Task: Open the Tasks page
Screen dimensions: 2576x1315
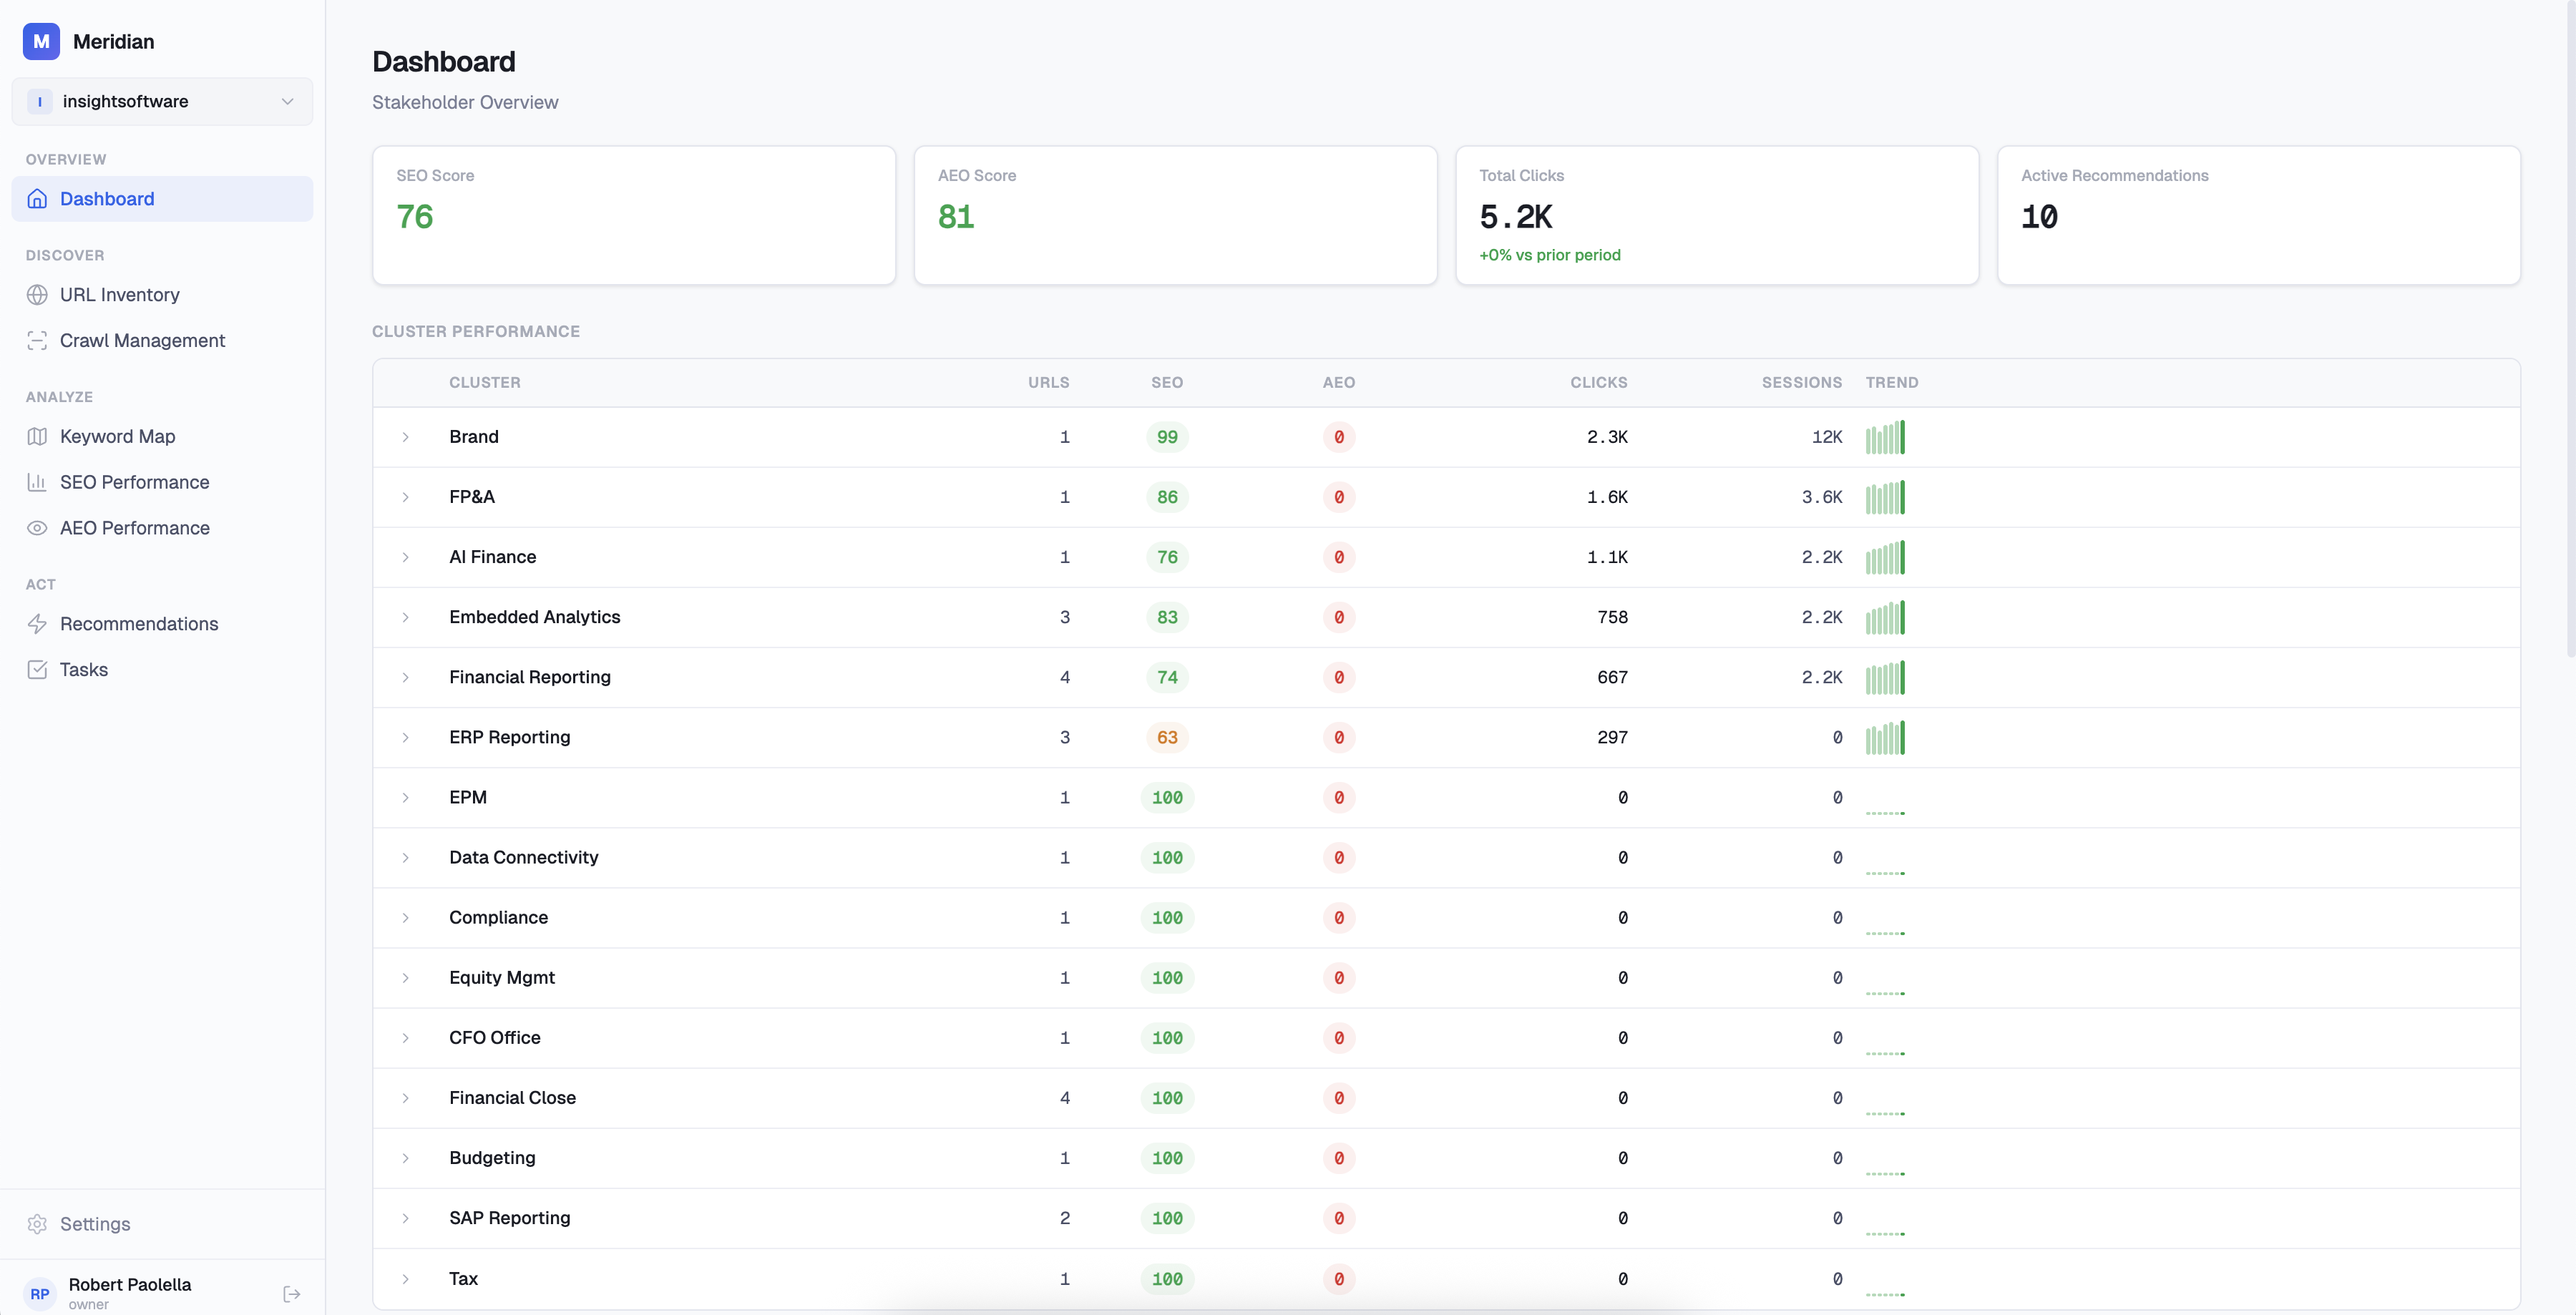Action: point(162,670)
